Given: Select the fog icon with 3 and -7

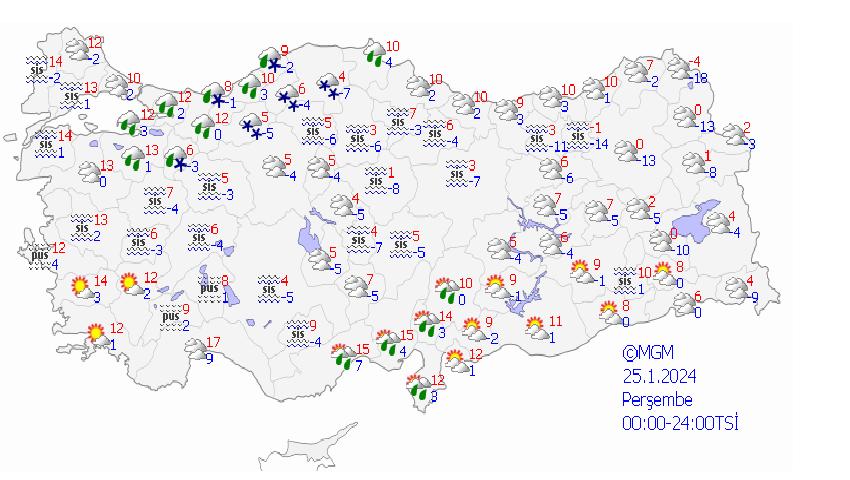Looking at the screenshot, I should [457, 174].
